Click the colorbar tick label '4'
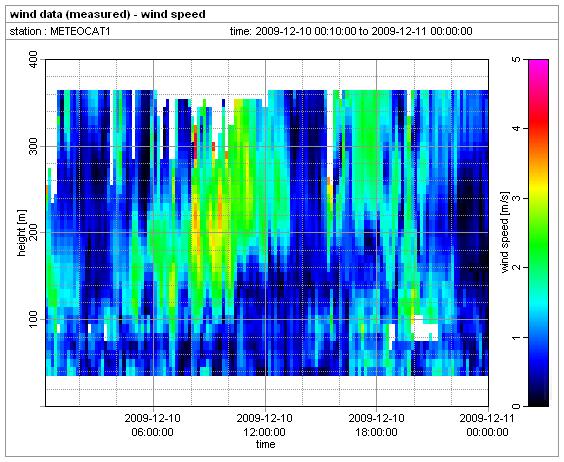The height and width of the screenshot is (462, 564). pos(517,128)
